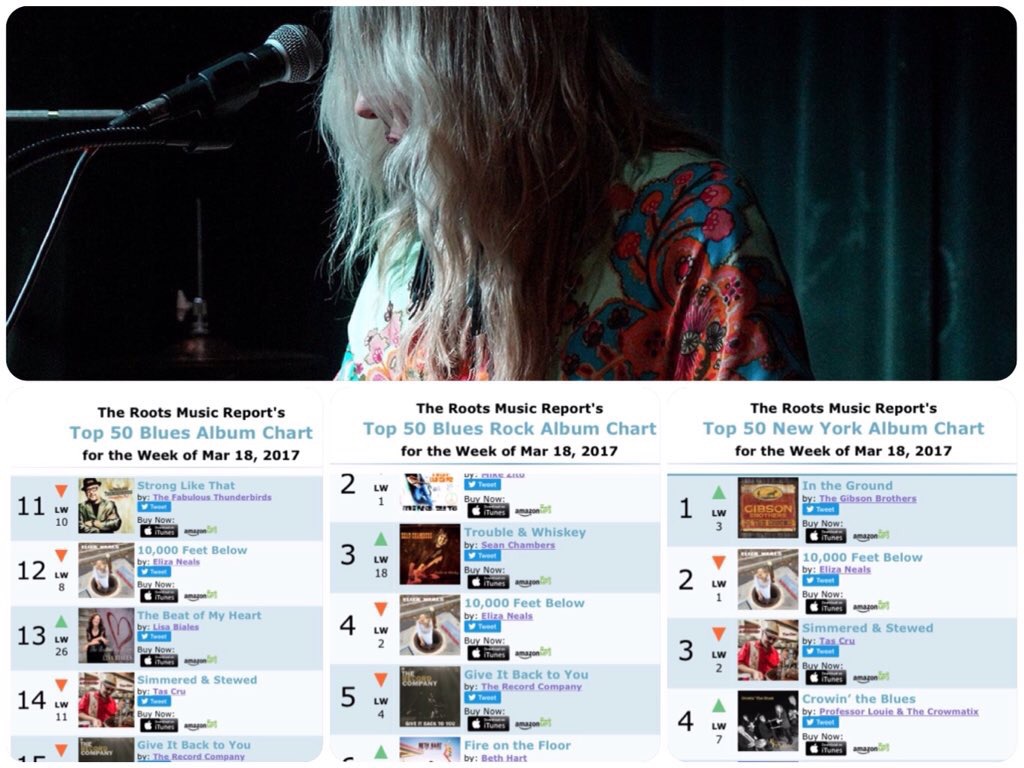Open Sean Chambers artist link
Viewport: 1024px width, 768px height.
point(518,545)
